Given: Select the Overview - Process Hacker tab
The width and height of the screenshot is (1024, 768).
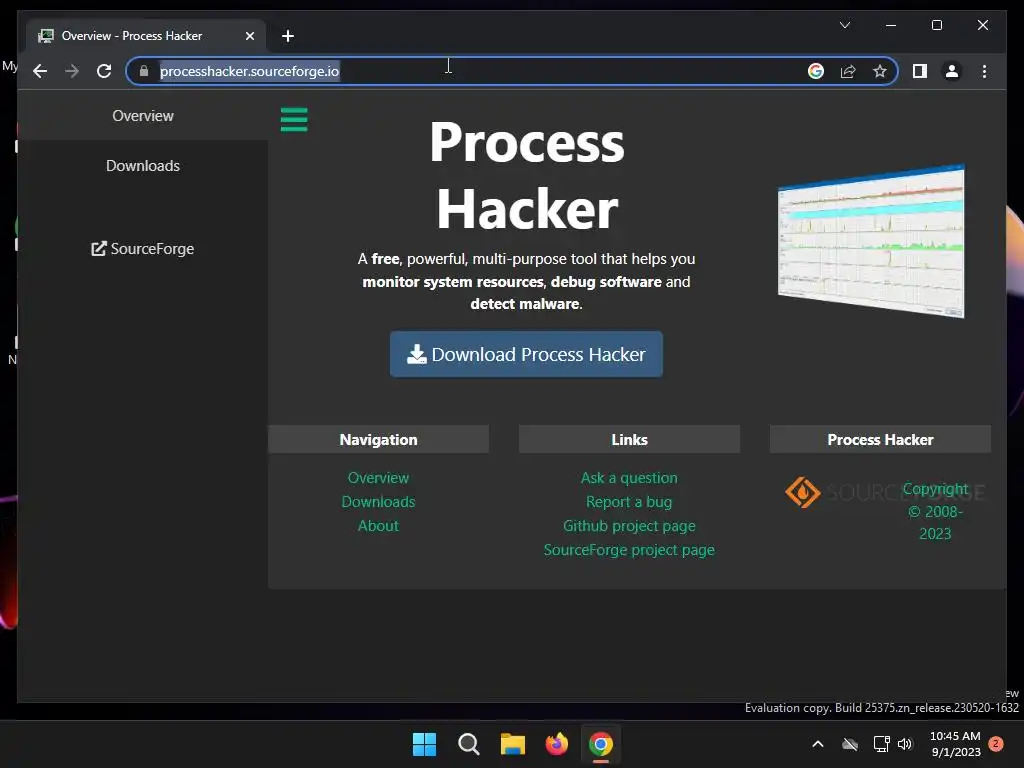Looking at the screenshot, I should 146,36.
